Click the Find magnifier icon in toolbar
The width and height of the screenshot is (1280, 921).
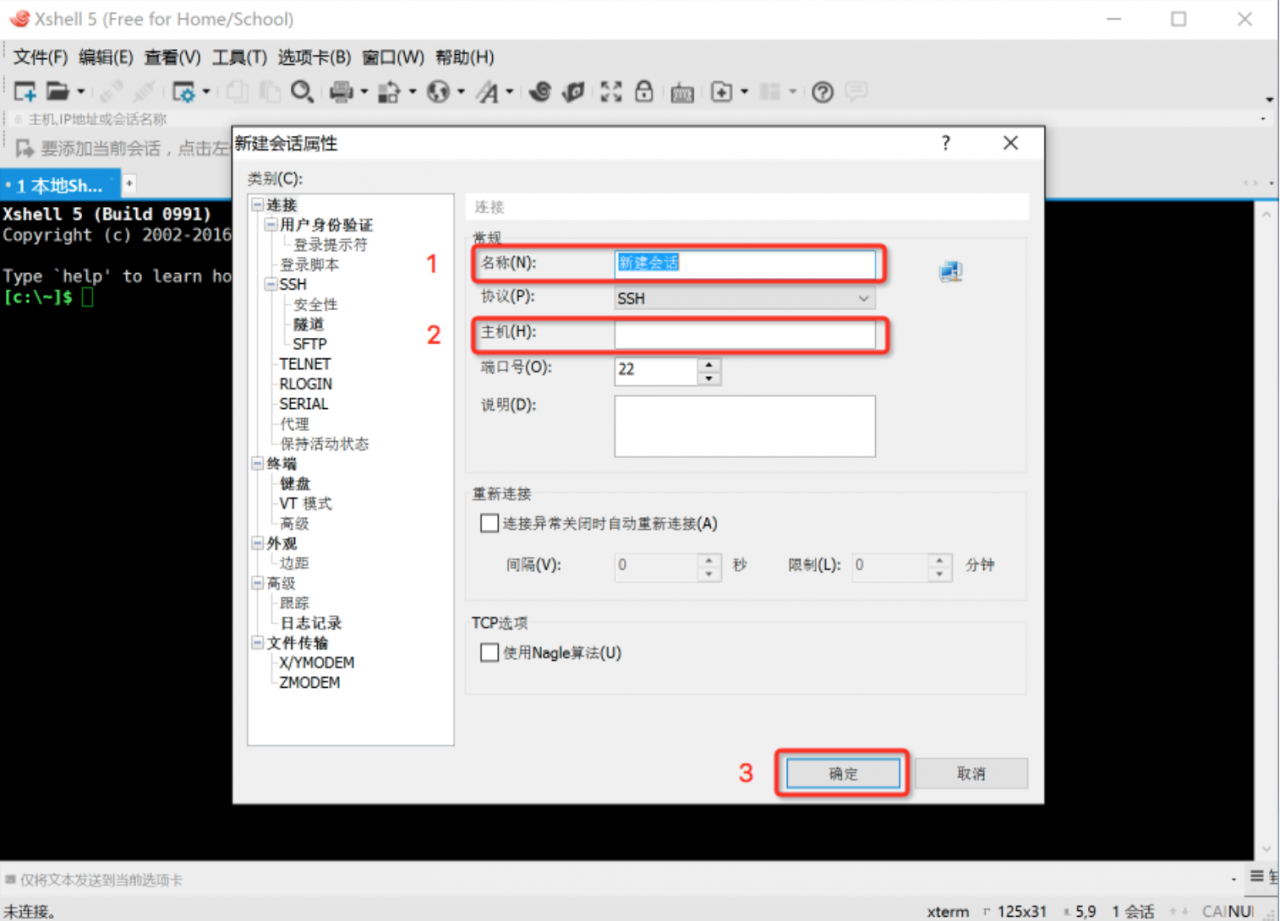[302, 92]
